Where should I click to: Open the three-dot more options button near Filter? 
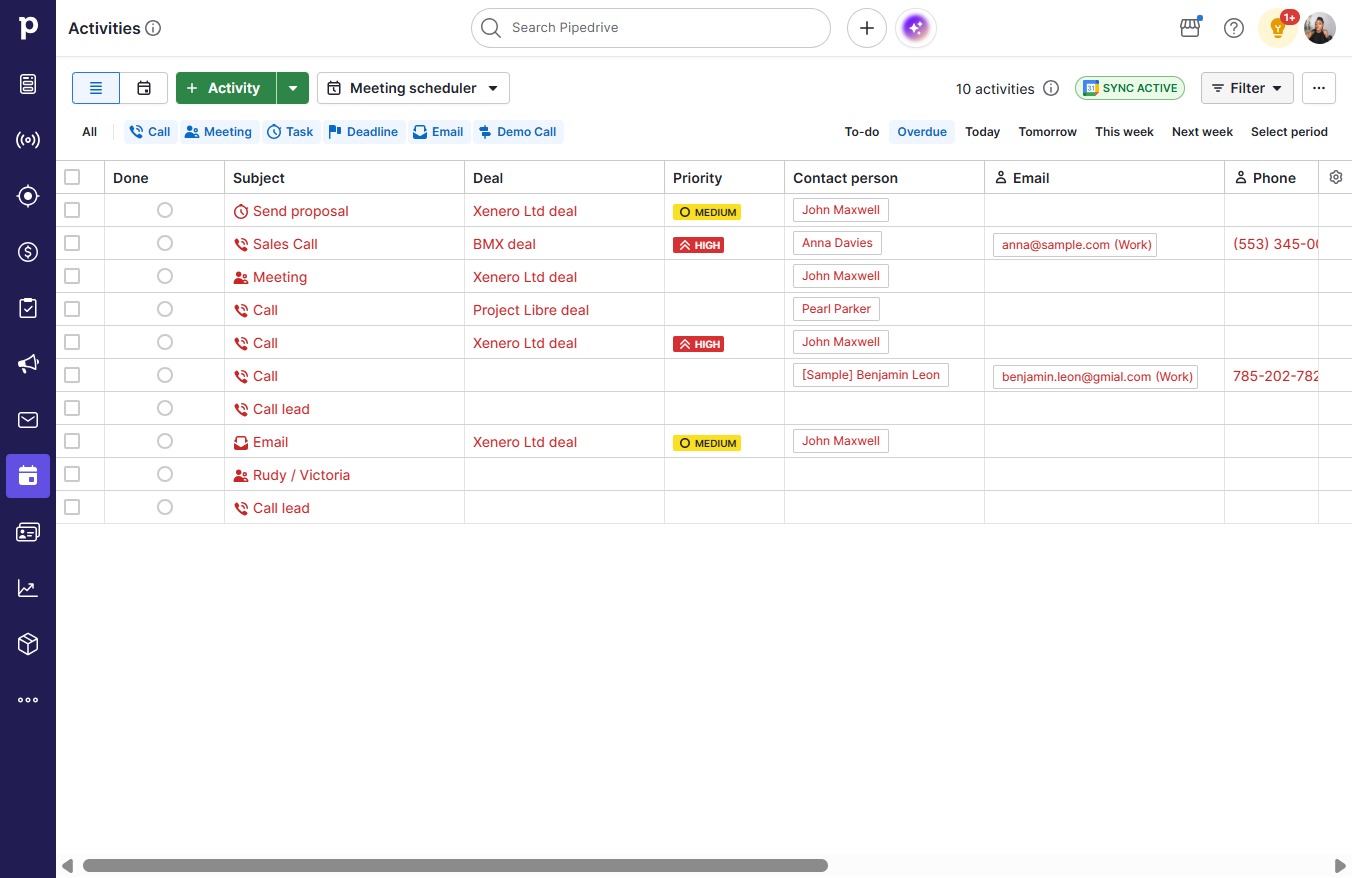point(1319,88)
